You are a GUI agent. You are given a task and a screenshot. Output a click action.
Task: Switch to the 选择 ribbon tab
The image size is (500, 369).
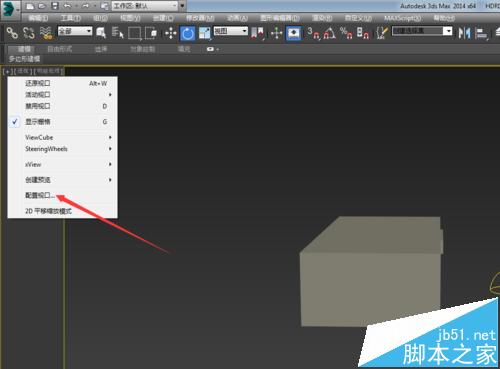[101, 49]
